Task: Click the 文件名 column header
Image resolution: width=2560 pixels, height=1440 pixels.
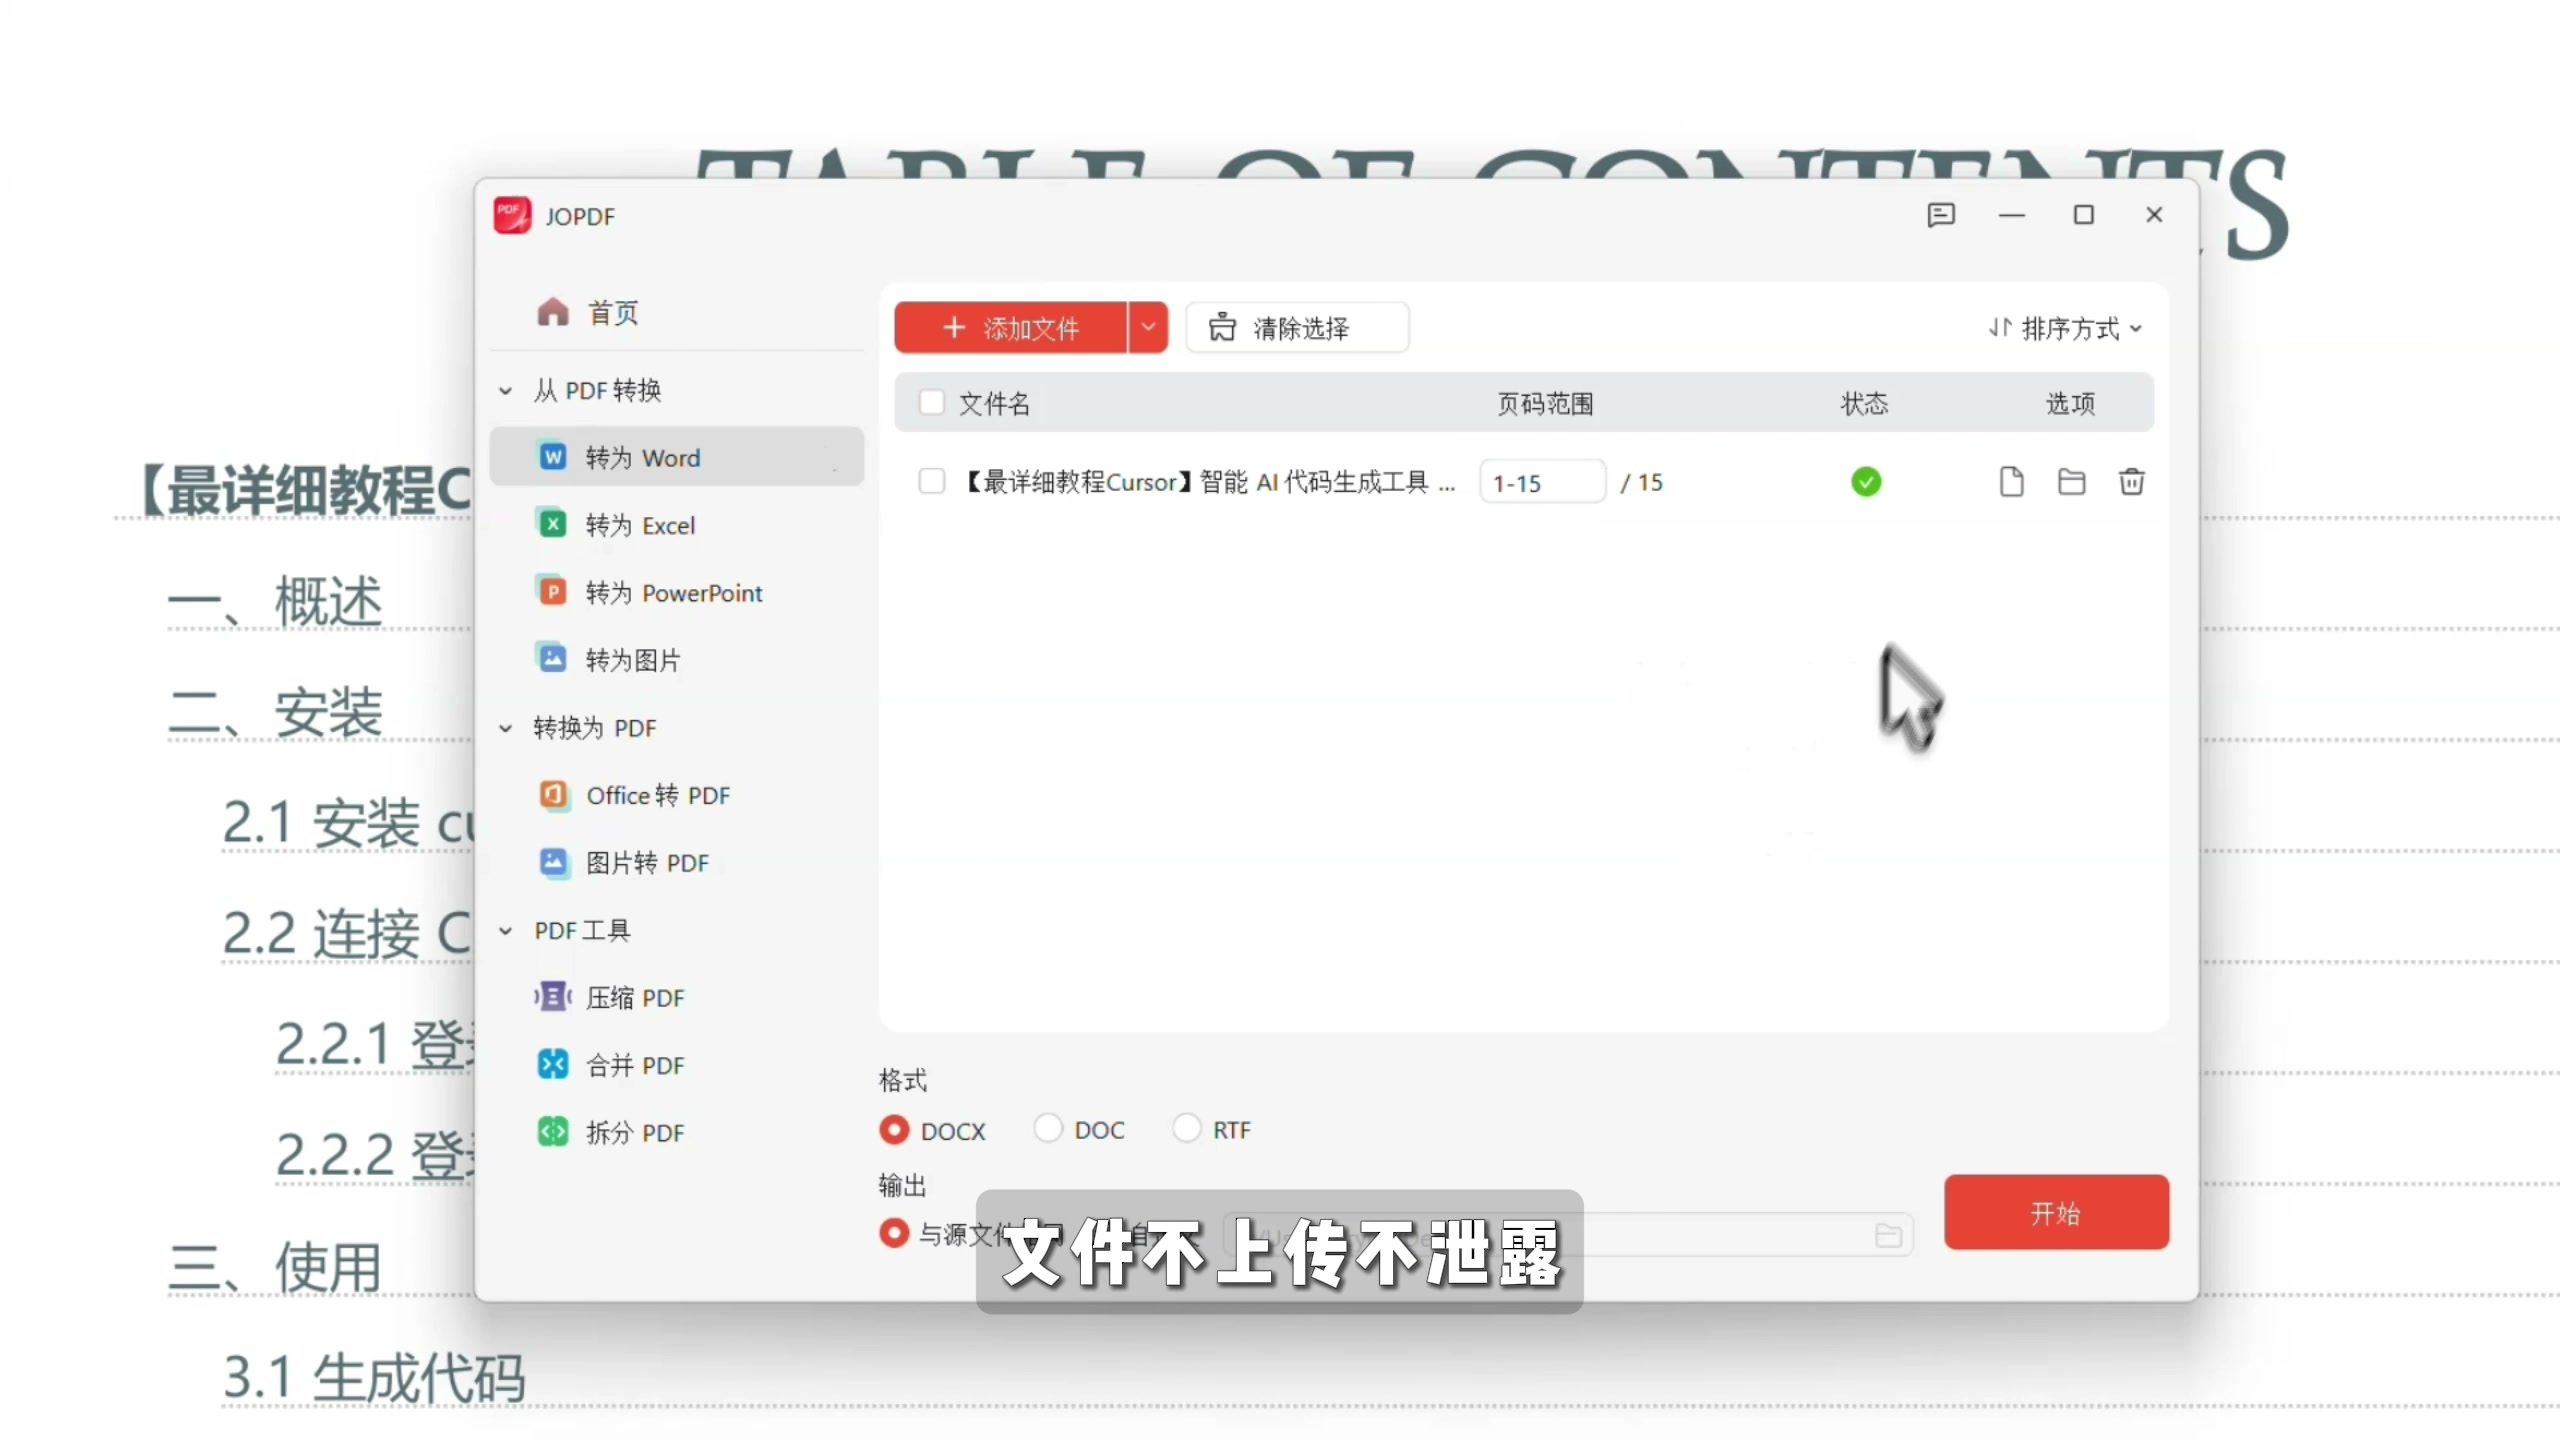Action: 995,403
